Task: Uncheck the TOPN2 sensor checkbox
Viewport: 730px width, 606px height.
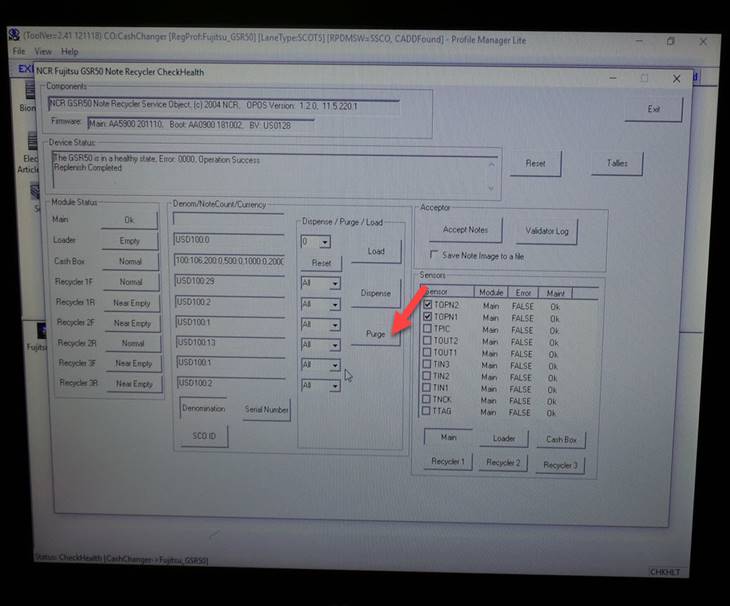Action: pos(428,305)
